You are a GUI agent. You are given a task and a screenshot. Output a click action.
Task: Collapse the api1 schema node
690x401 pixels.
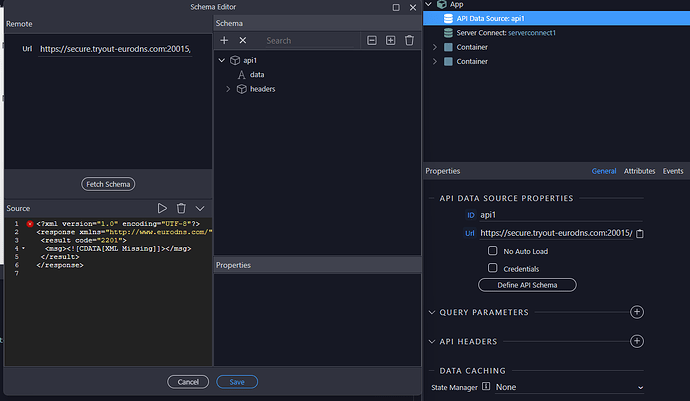(222, 60)
